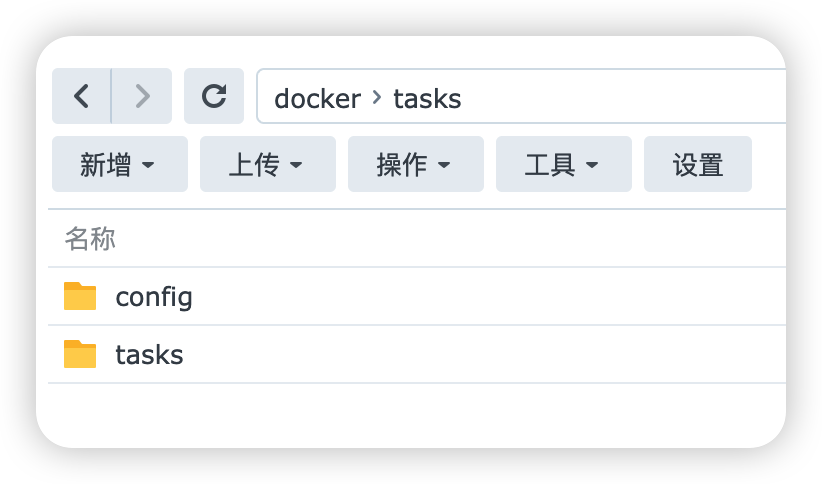822x484 pixels.
Task: Click the tasks folder icon
Action: (x=80, y=354)
